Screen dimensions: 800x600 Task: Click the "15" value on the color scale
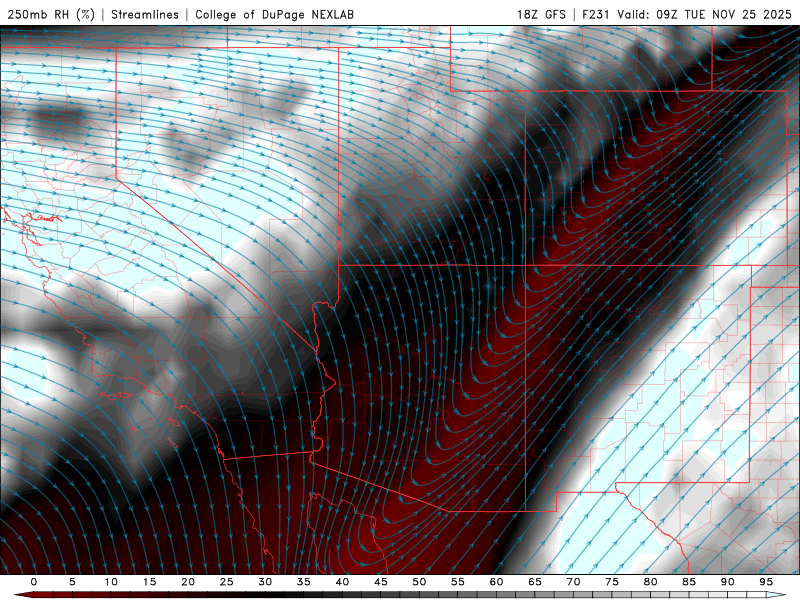[149, 582]
